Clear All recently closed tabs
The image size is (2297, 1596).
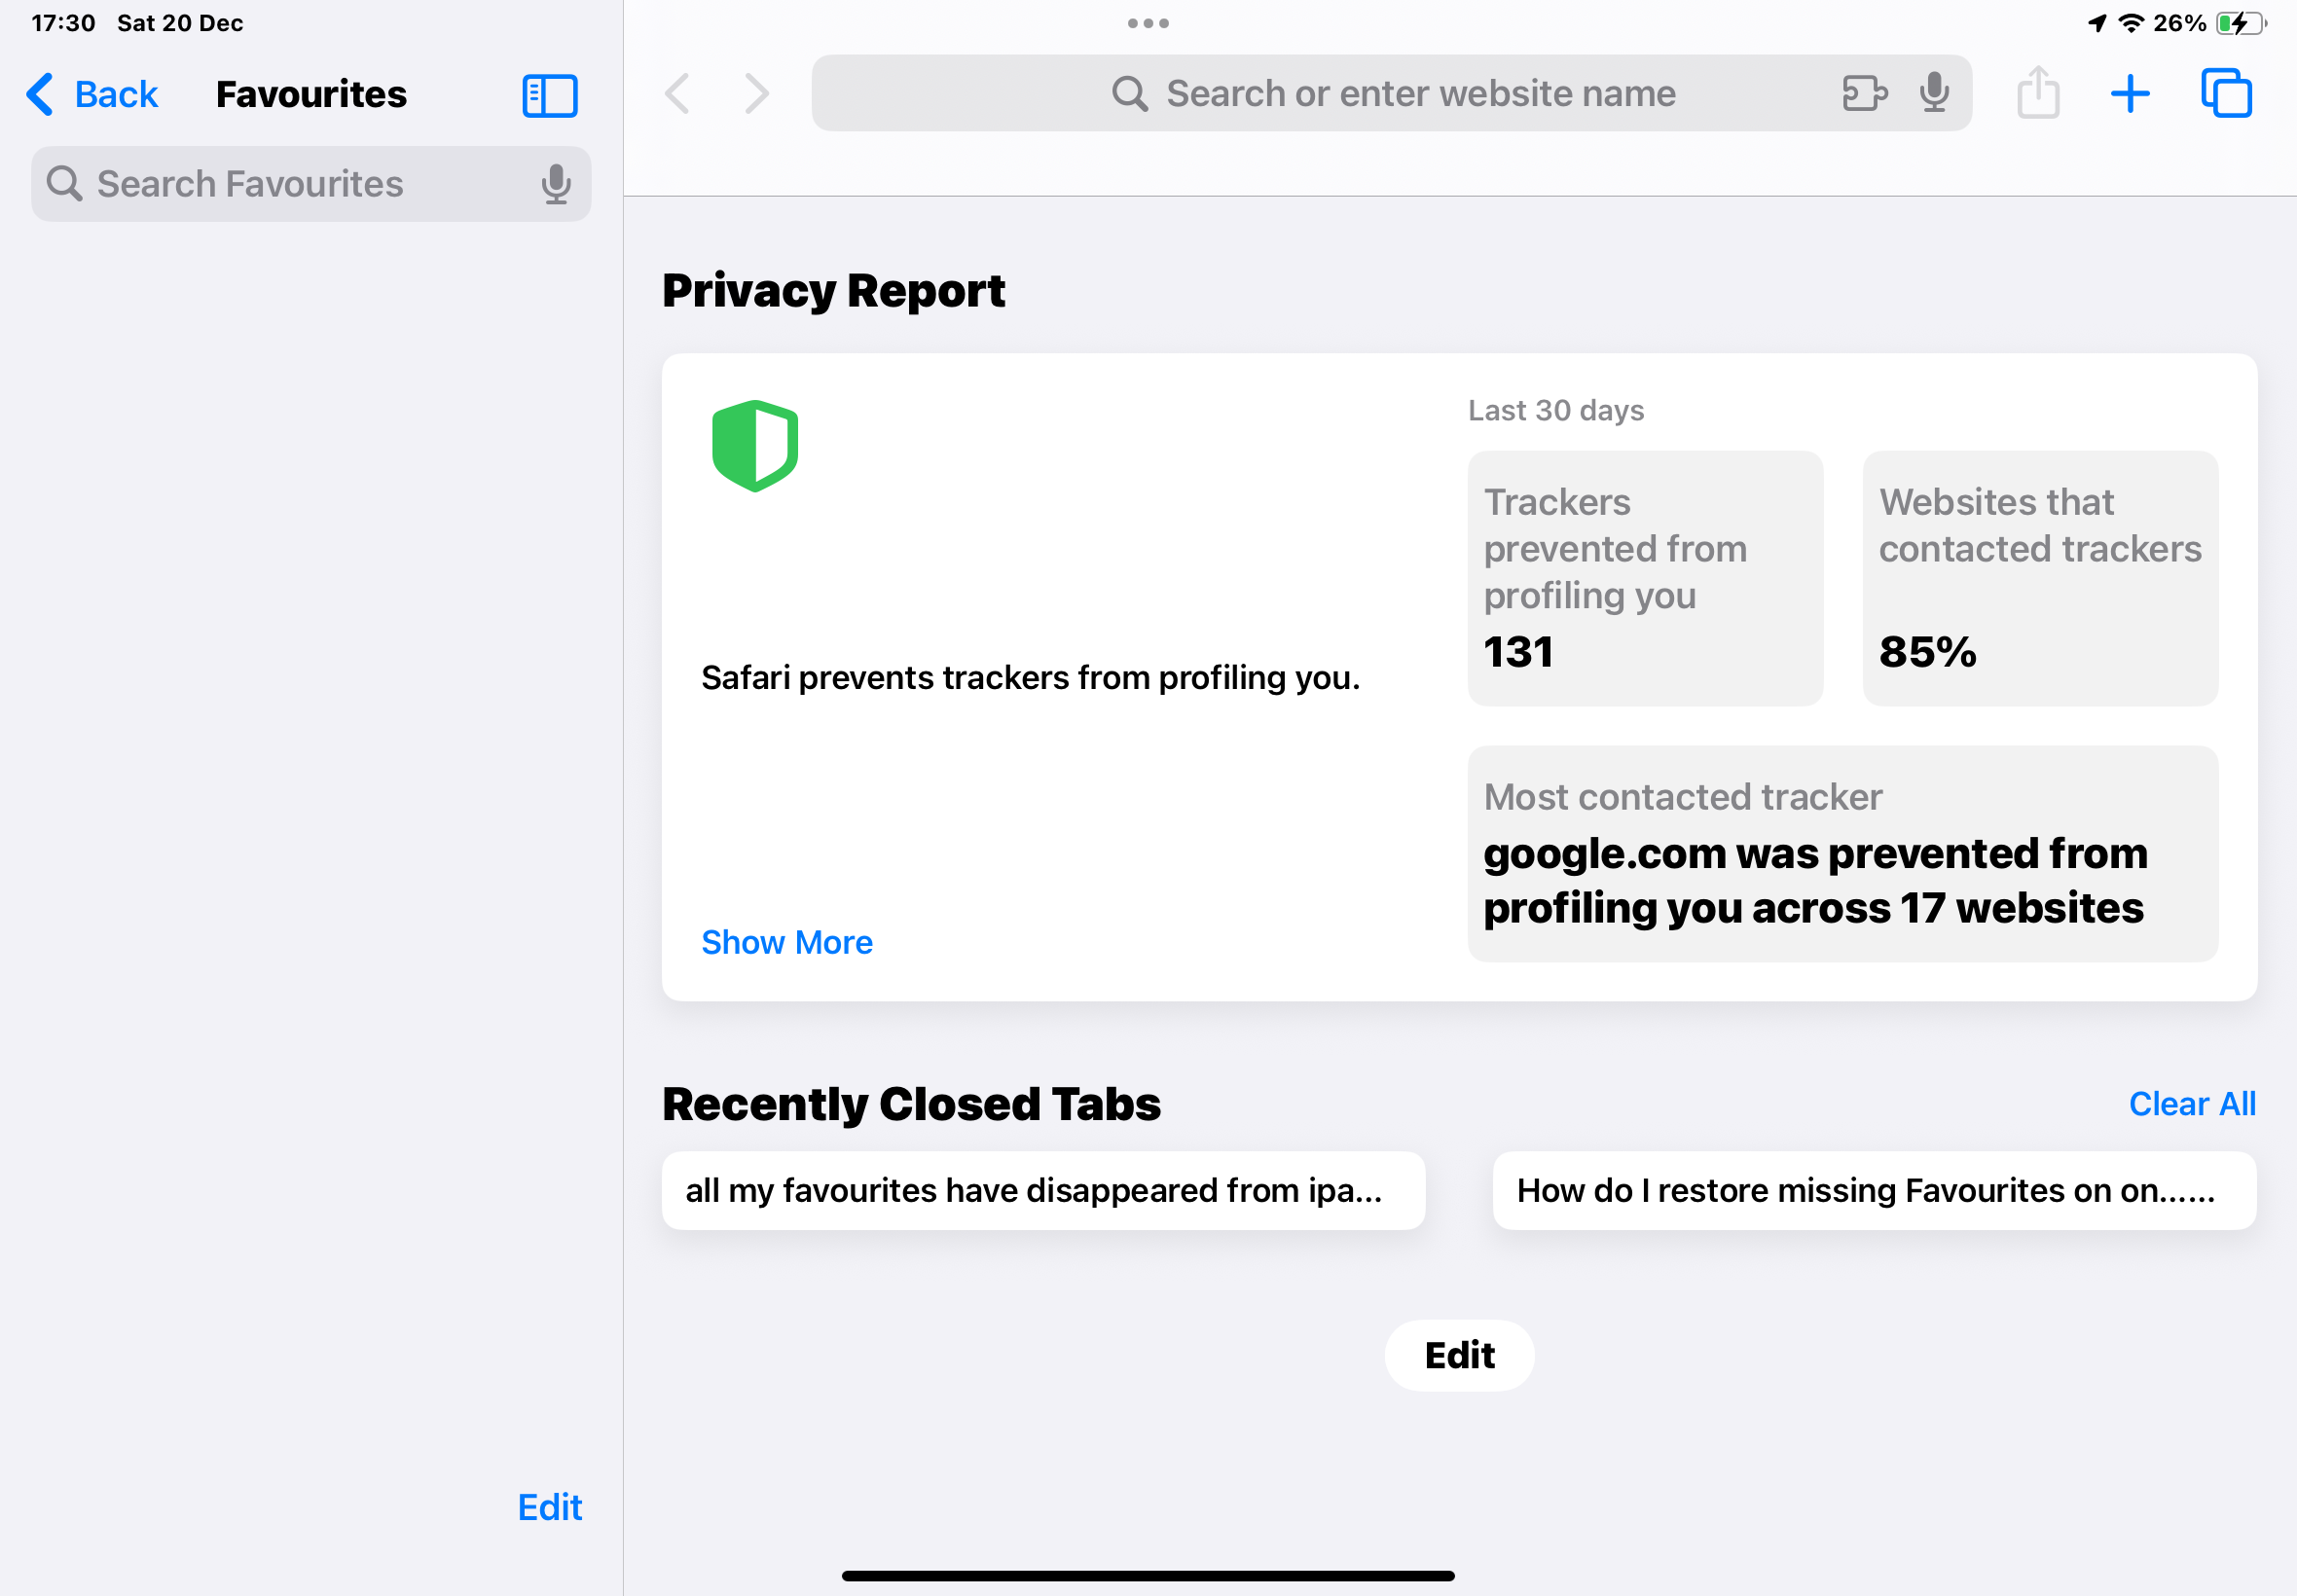pyautogui.click(x=2191, y=1103)
